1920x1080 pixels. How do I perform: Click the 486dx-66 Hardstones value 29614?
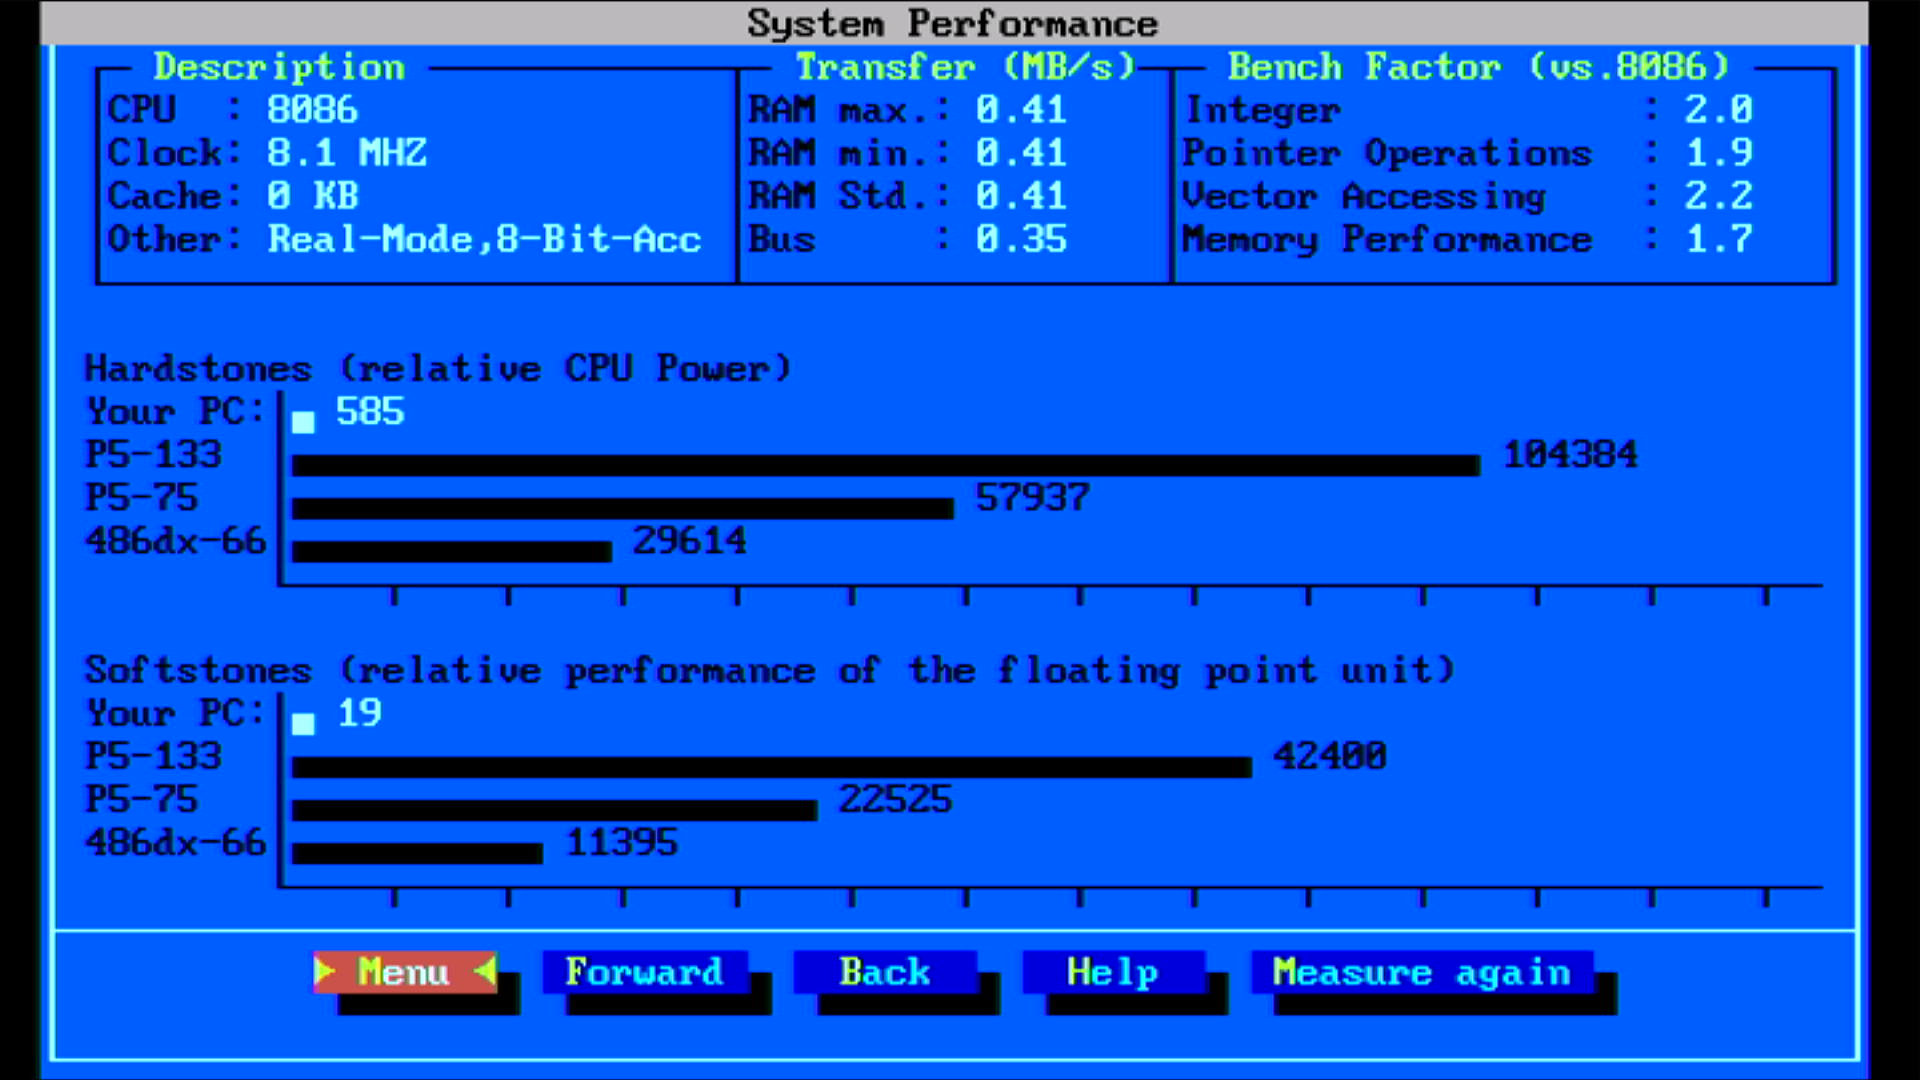[x=689, y=541]
